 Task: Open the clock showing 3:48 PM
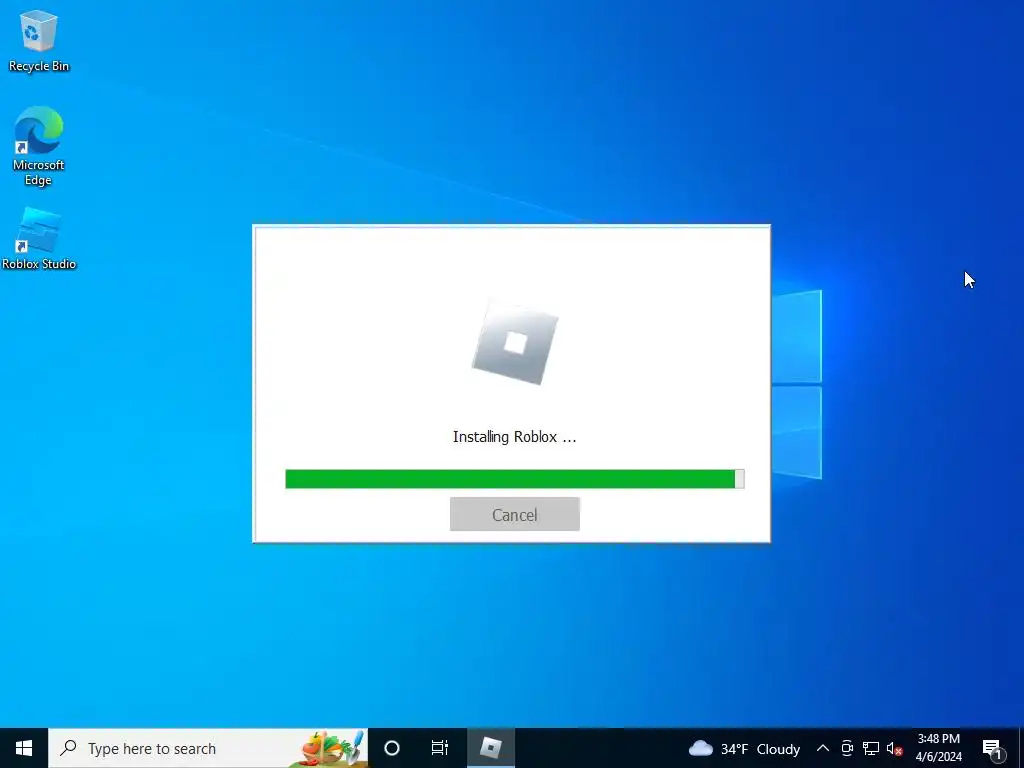(x=938, y=748)
